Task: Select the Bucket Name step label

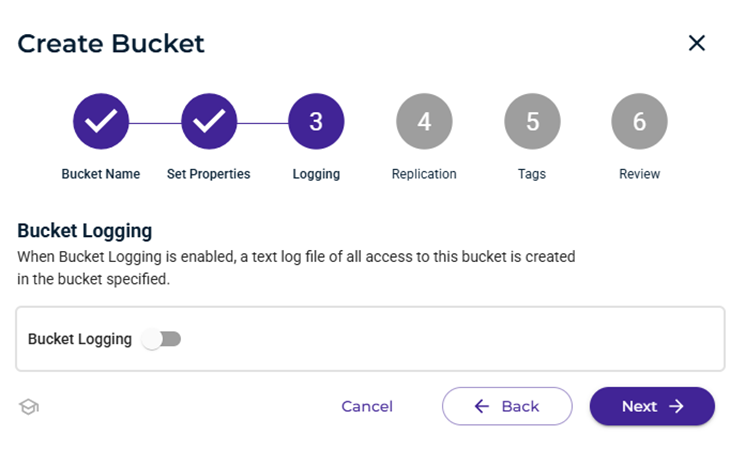Action: pos(101,174)
